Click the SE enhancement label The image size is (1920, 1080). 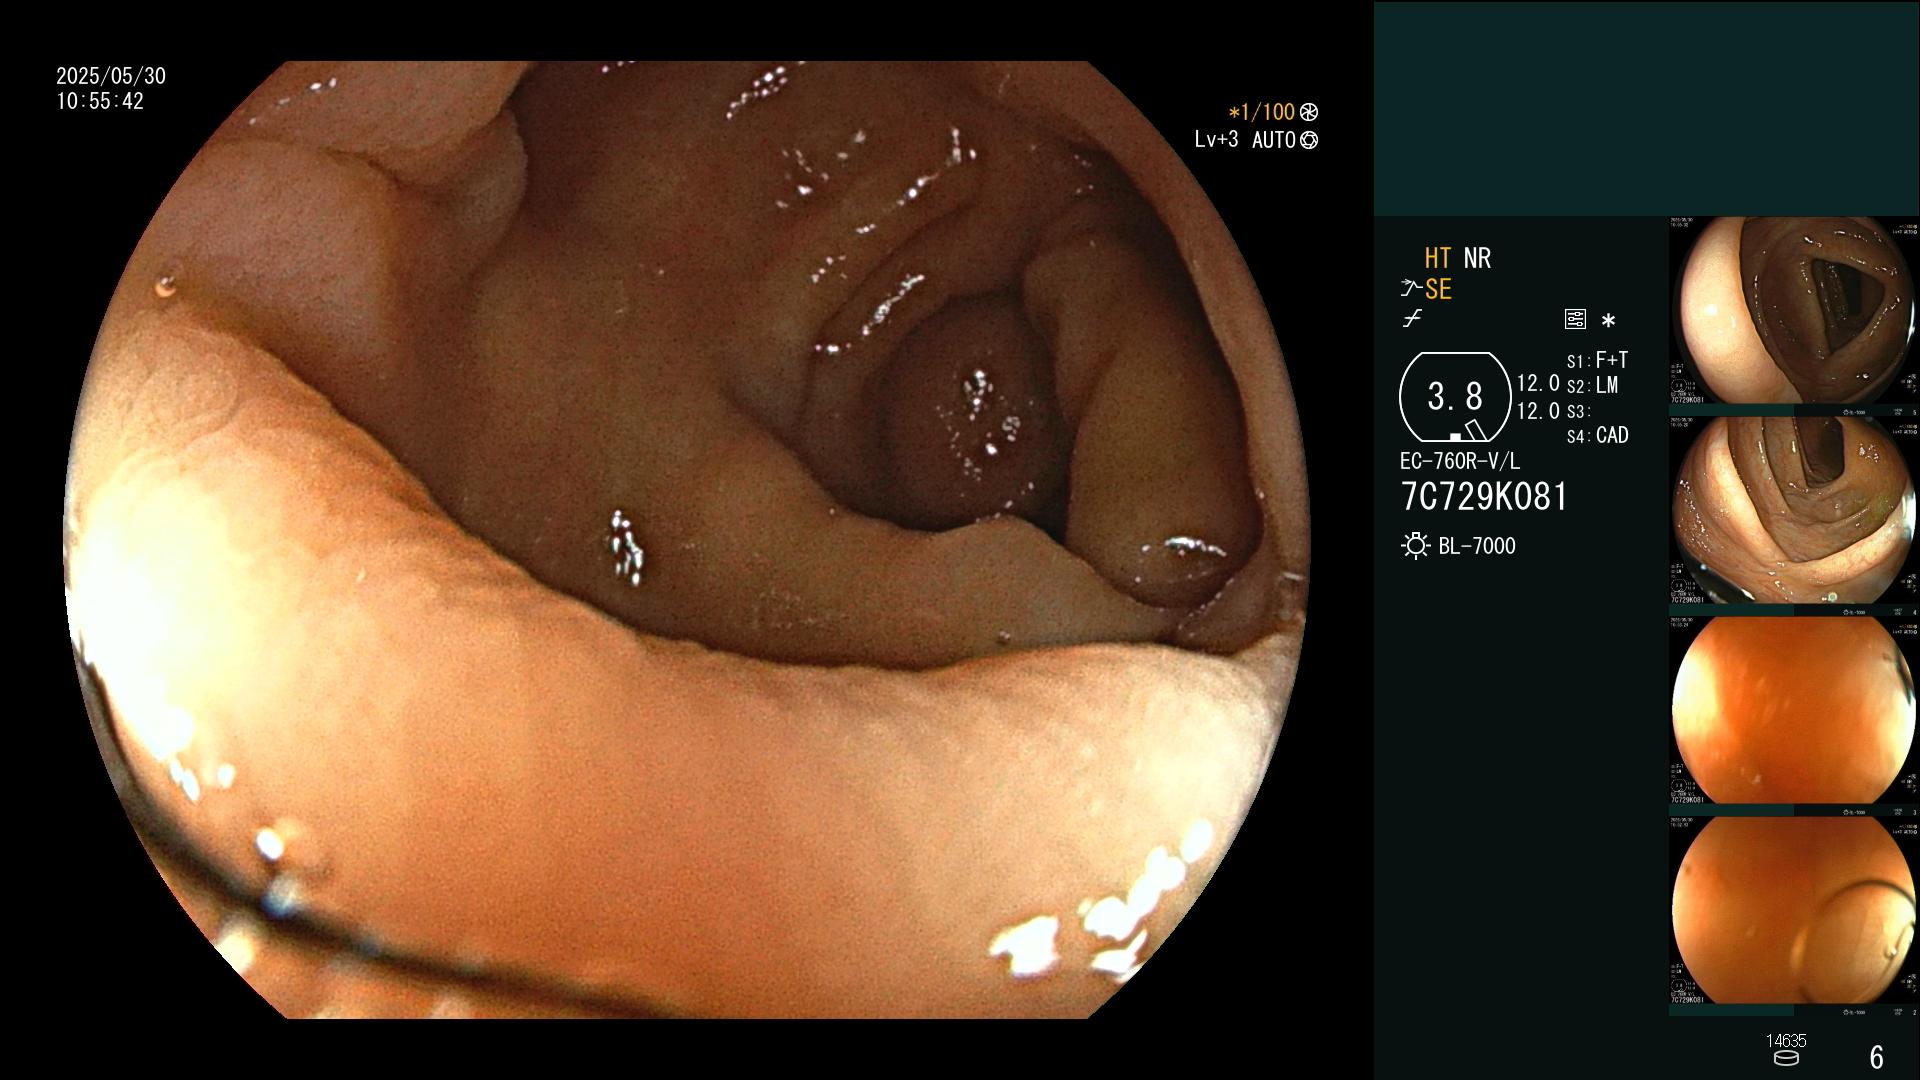(x=1438, y=290)
